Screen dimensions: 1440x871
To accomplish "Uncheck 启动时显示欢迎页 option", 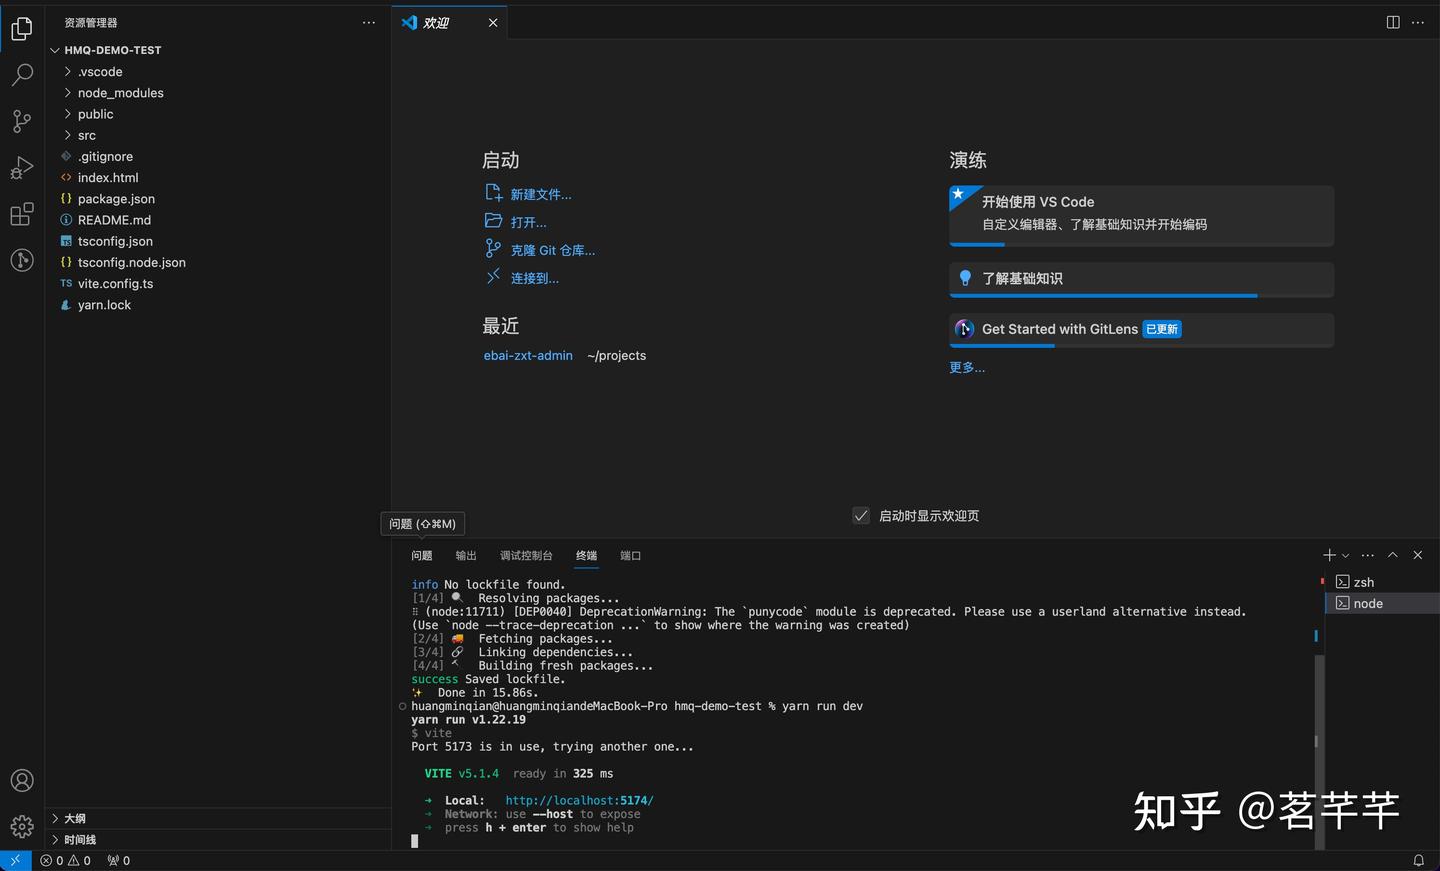I will (861, 515).
